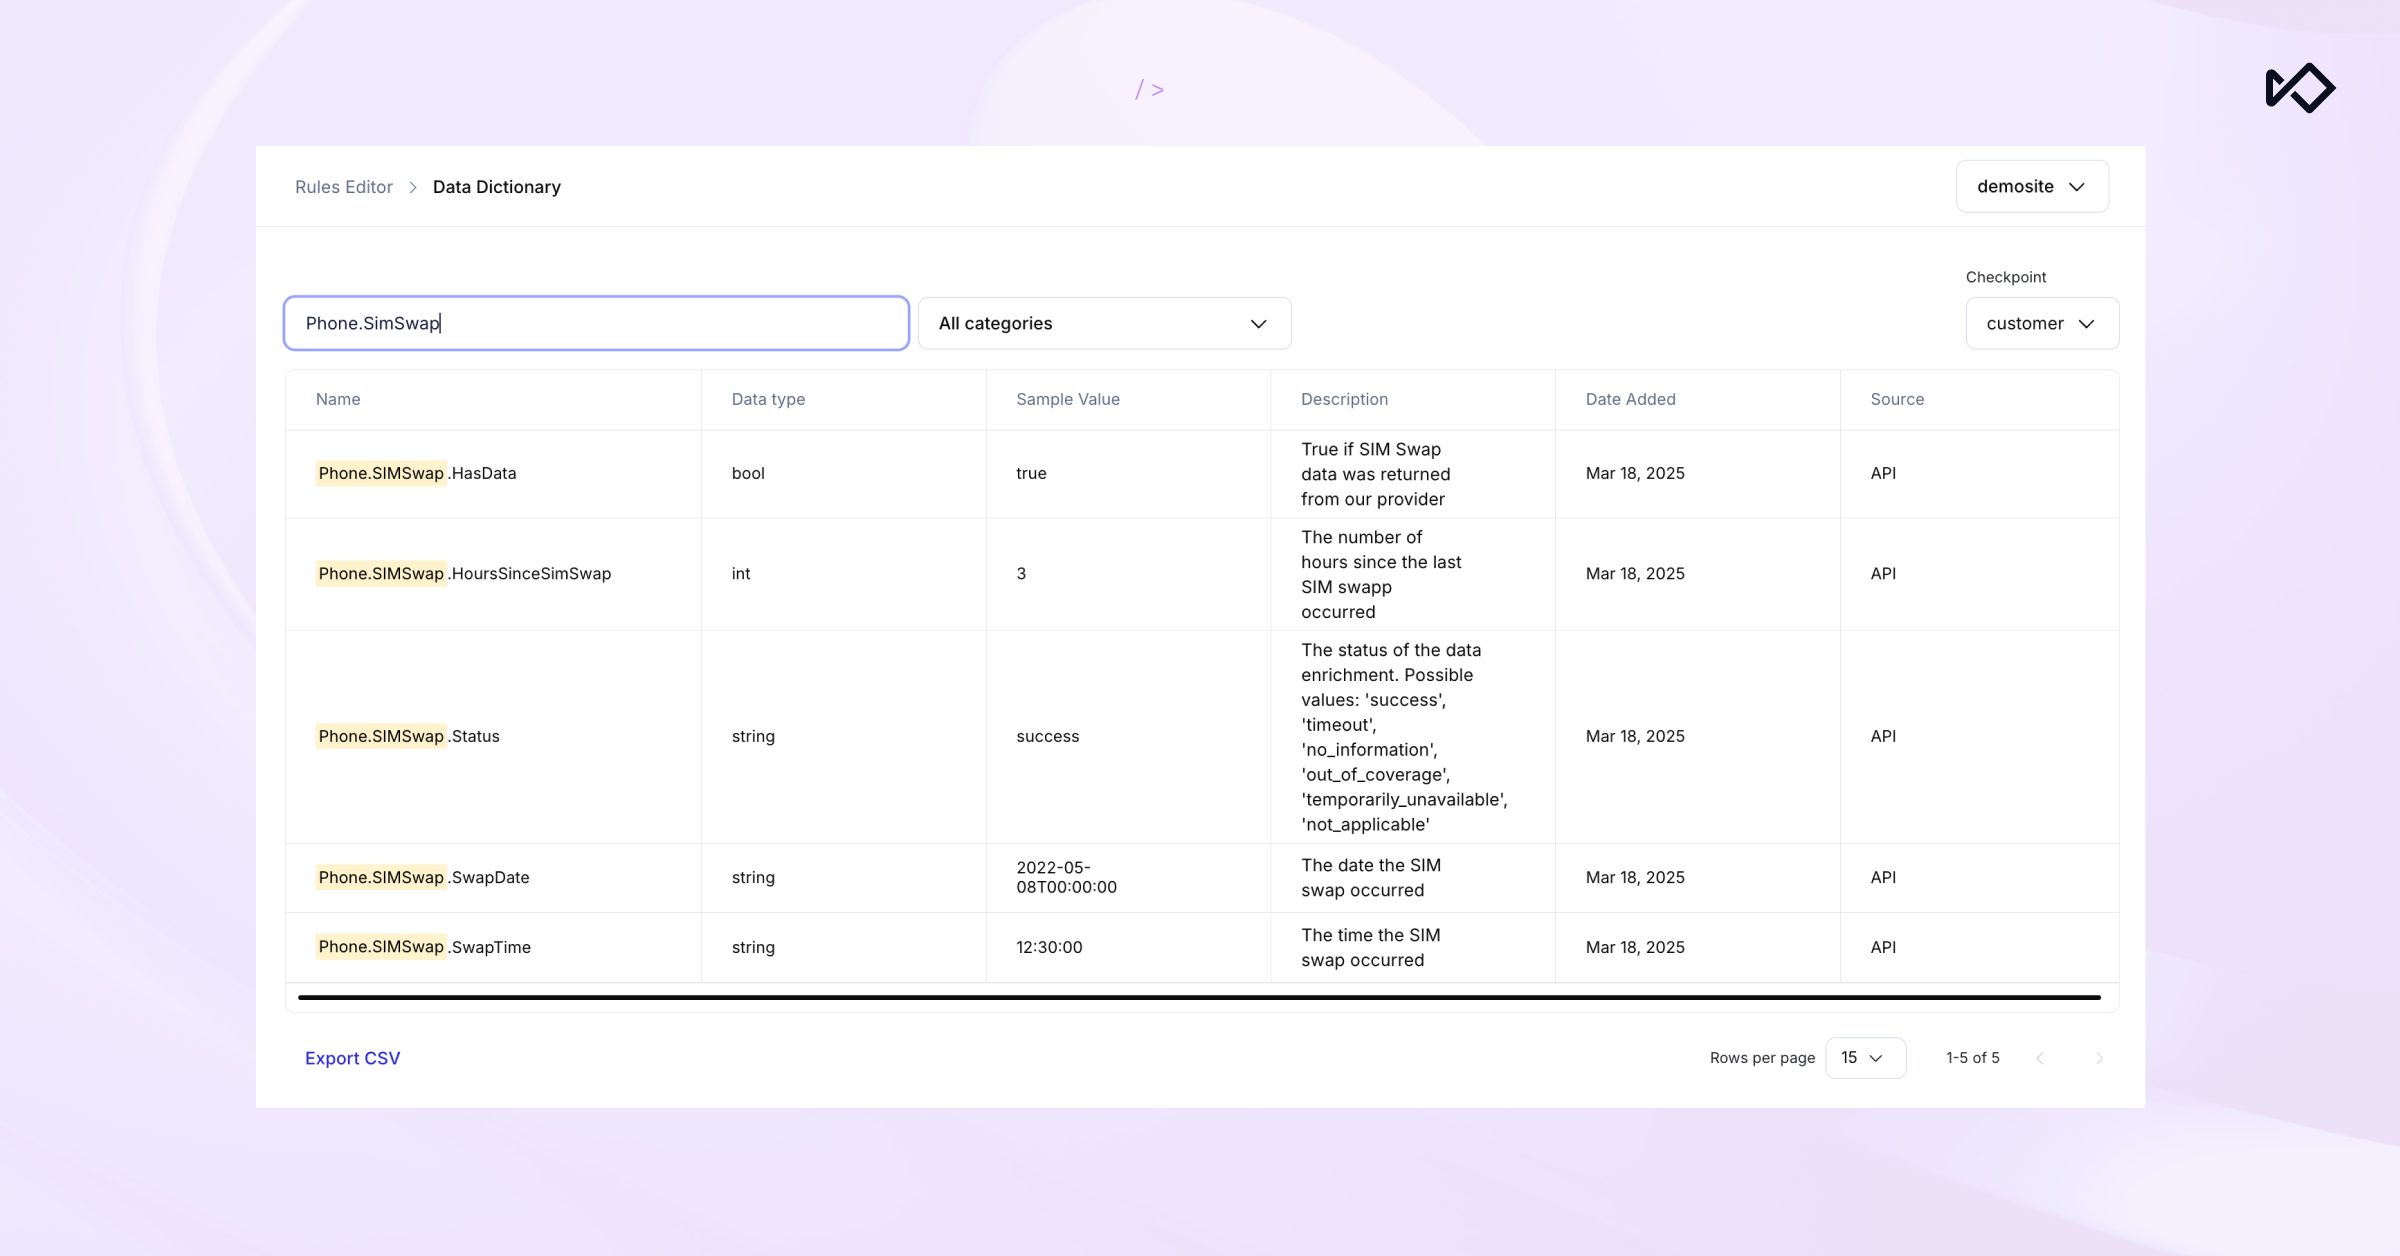The image size is (2400, 1256).
Task: Click into the Phone.SimSwap search field
Action: point(596,323)
